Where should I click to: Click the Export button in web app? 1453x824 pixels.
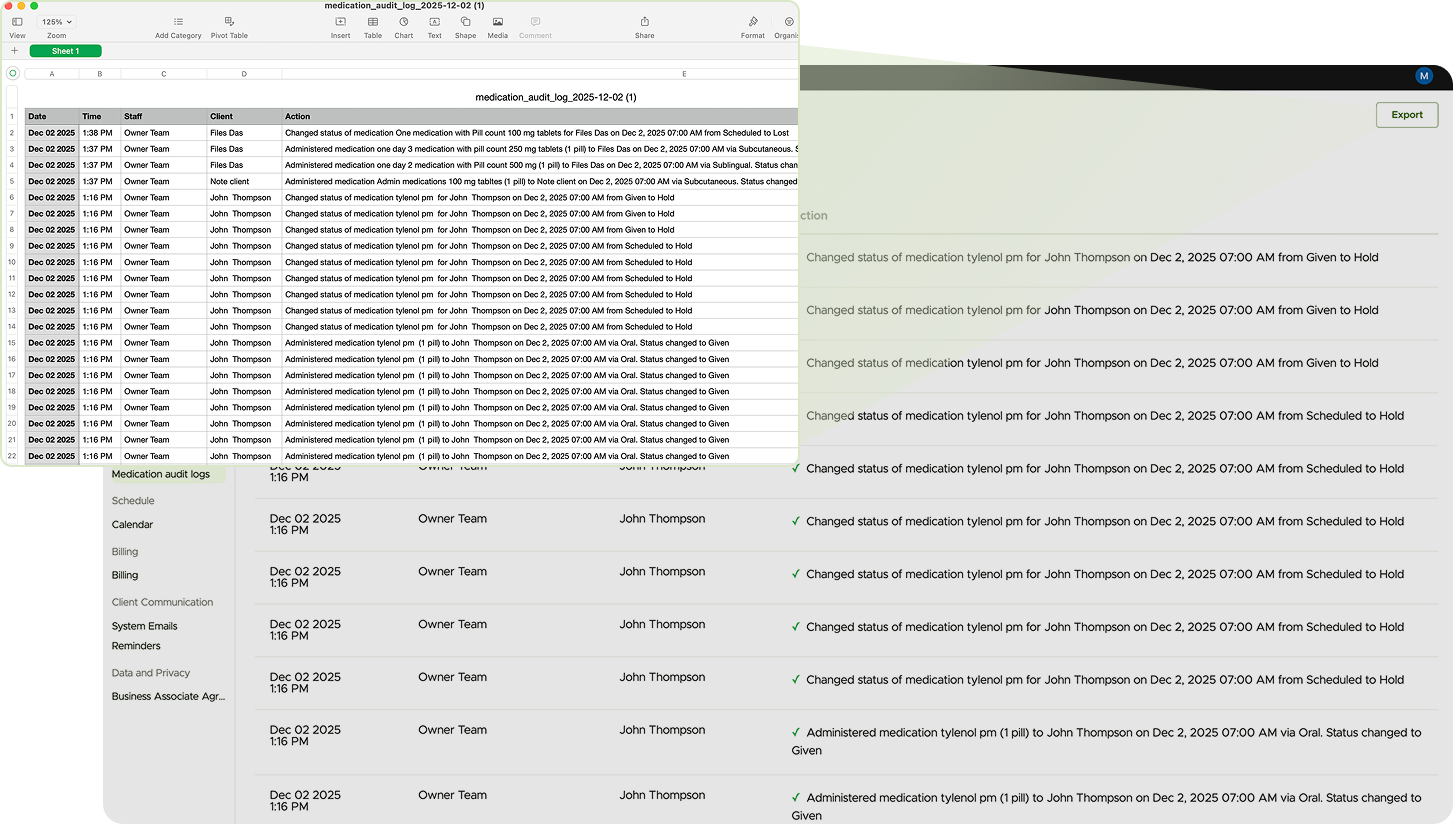click(x=1407, y=115)
